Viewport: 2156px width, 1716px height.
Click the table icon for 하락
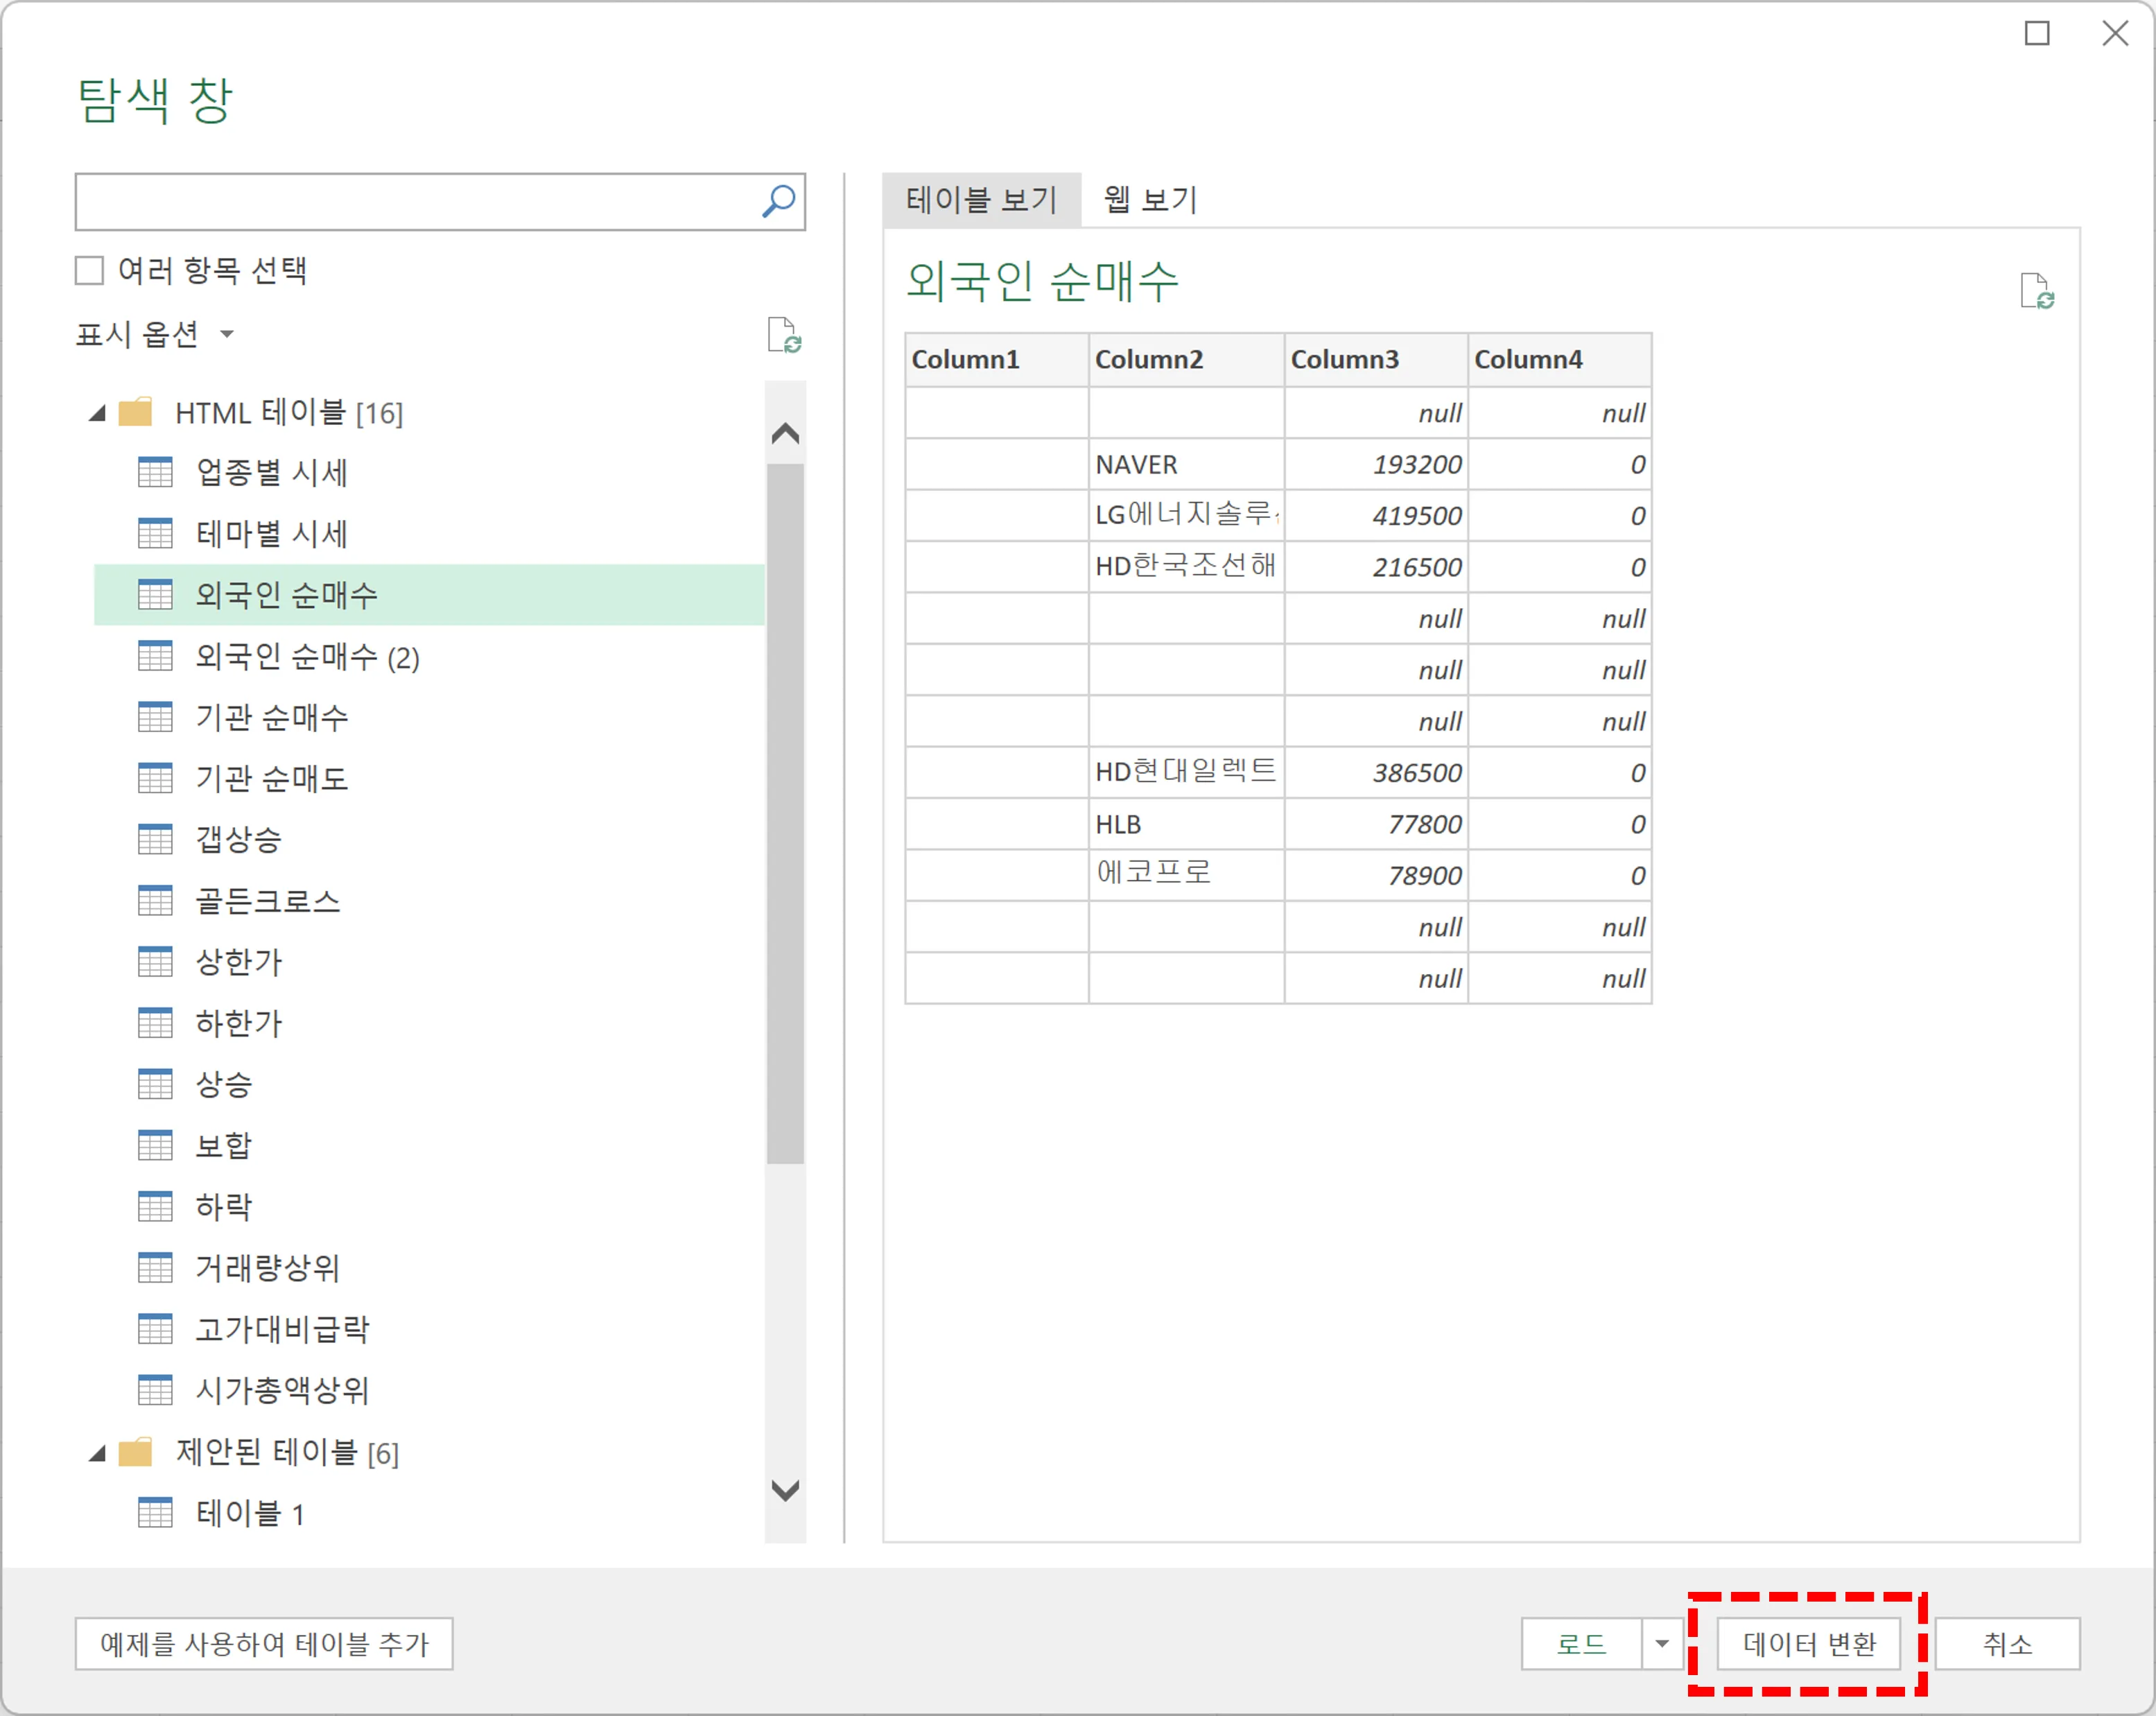[x=155, y=1207]
